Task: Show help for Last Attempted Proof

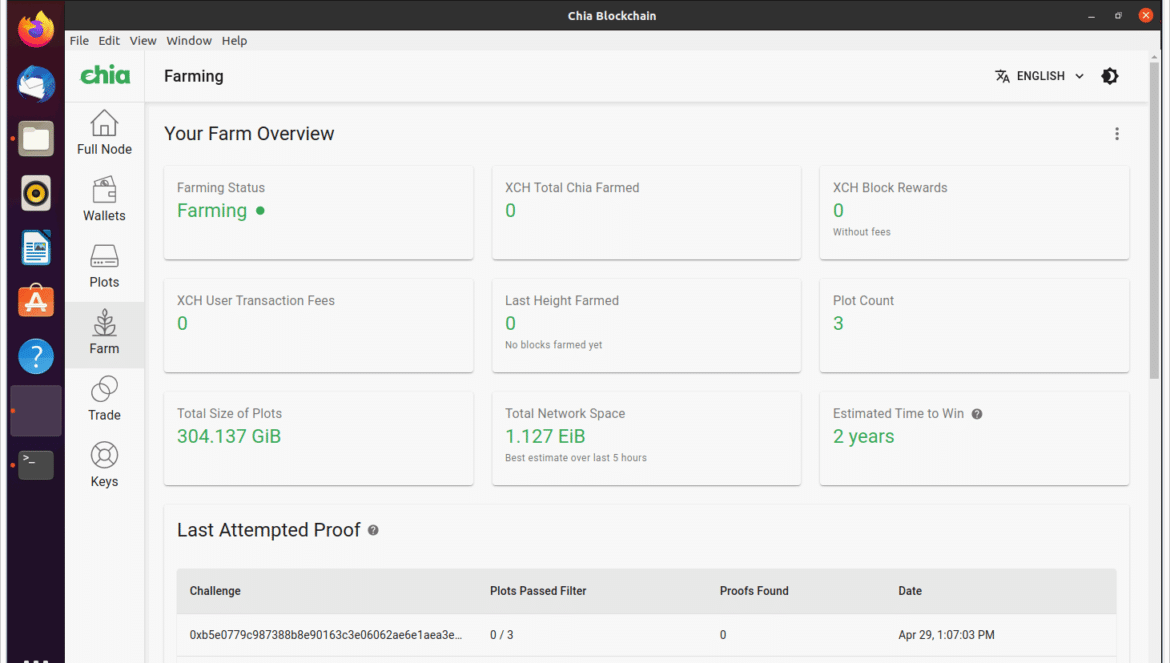Action: 373,530
